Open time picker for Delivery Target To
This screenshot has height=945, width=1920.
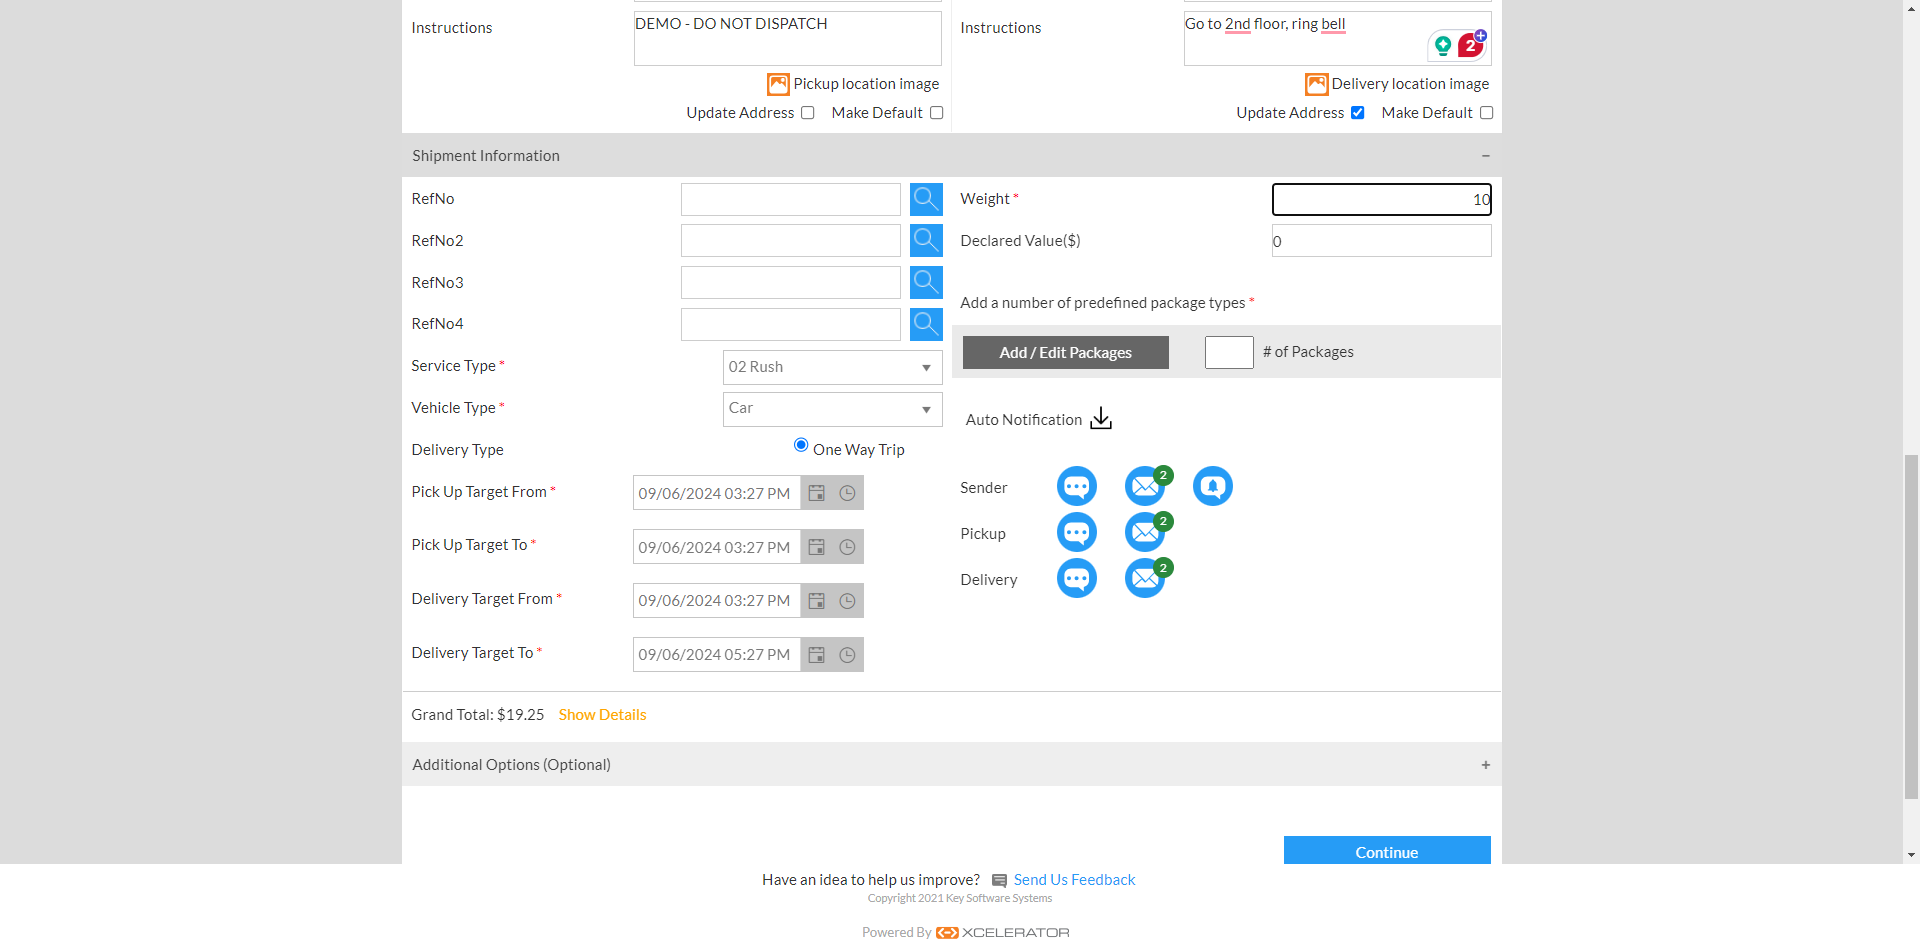coord(847,655)
